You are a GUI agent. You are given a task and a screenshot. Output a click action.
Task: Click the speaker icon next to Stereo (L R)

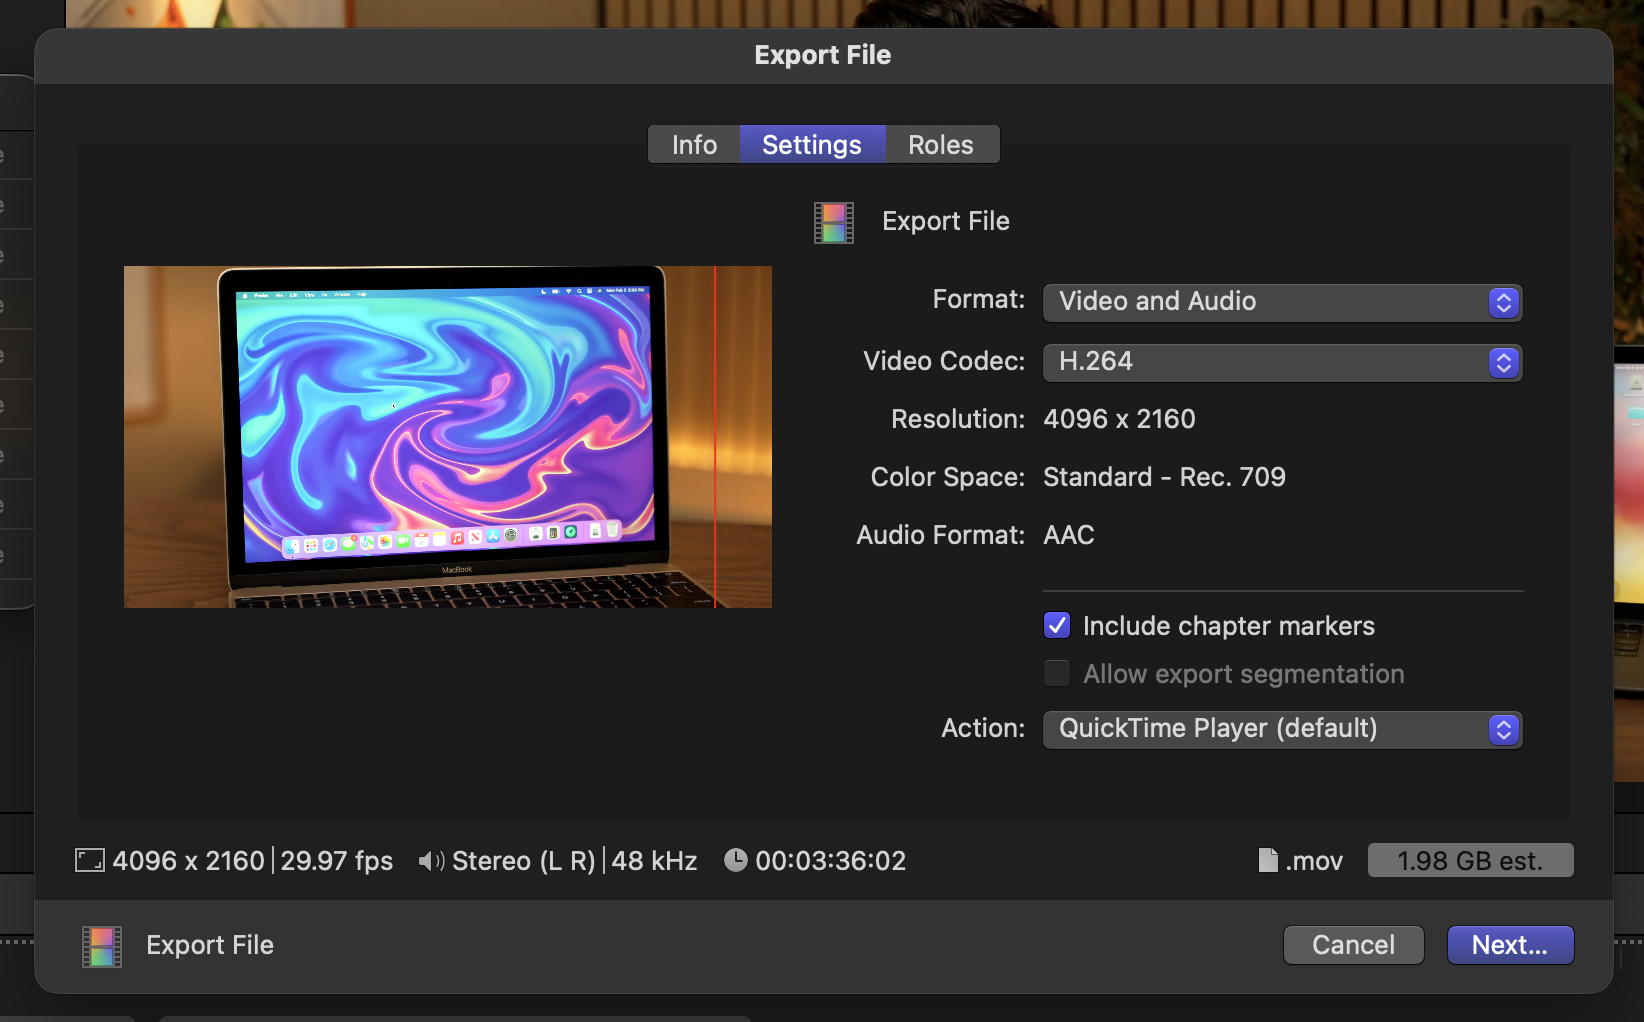pyautogui.click(x=431, y=861)
